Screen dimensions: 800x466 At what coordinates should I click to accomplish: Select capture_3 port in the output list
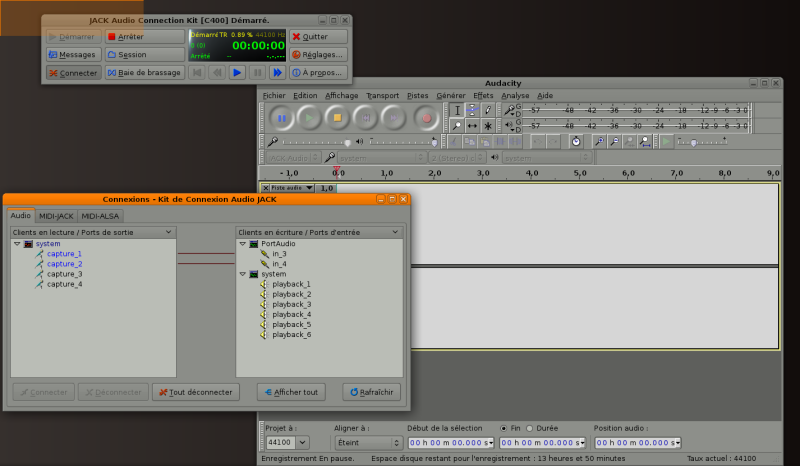pos(64,274)
